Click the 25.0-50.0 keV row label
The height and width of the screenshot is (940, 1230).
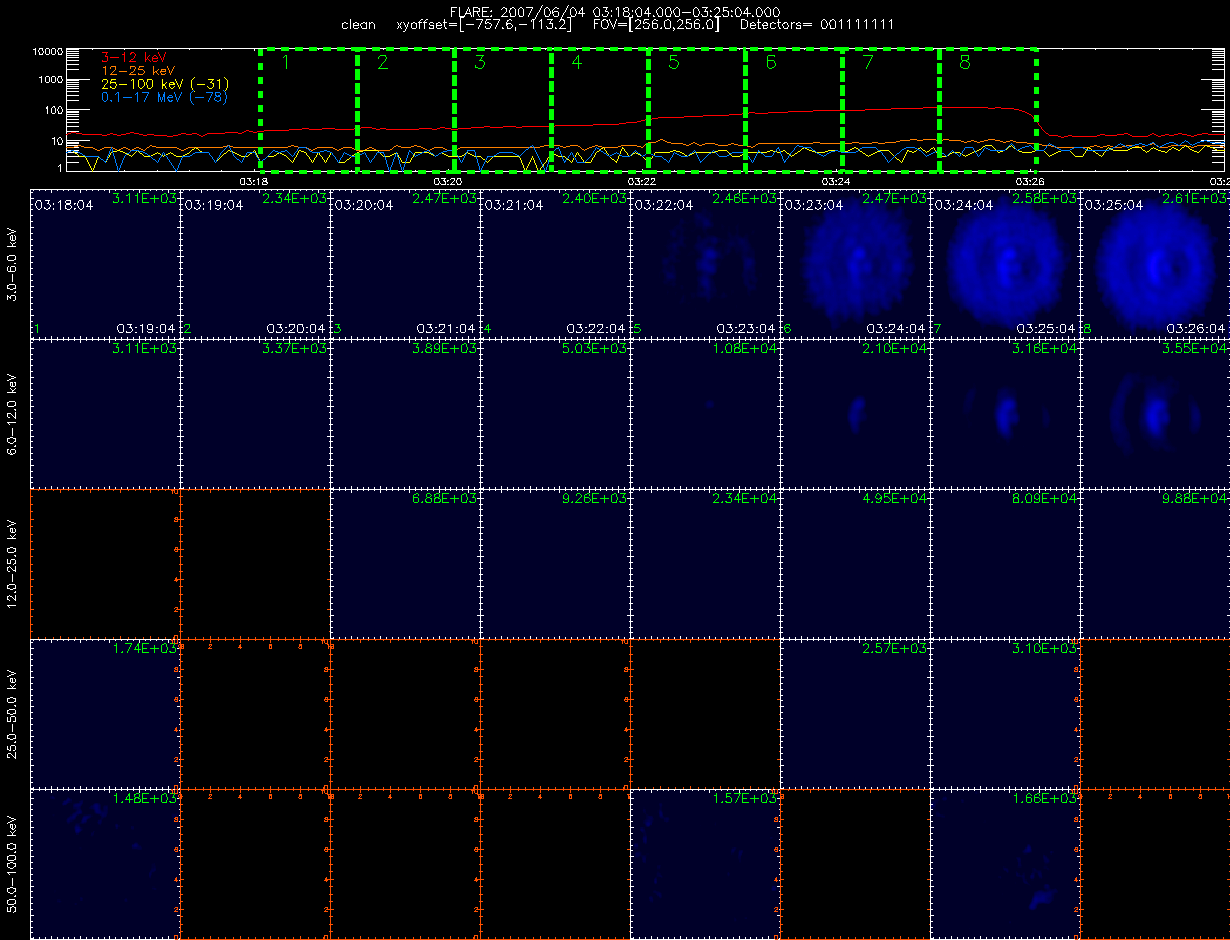pyautogui.click(x=12, y=713)
